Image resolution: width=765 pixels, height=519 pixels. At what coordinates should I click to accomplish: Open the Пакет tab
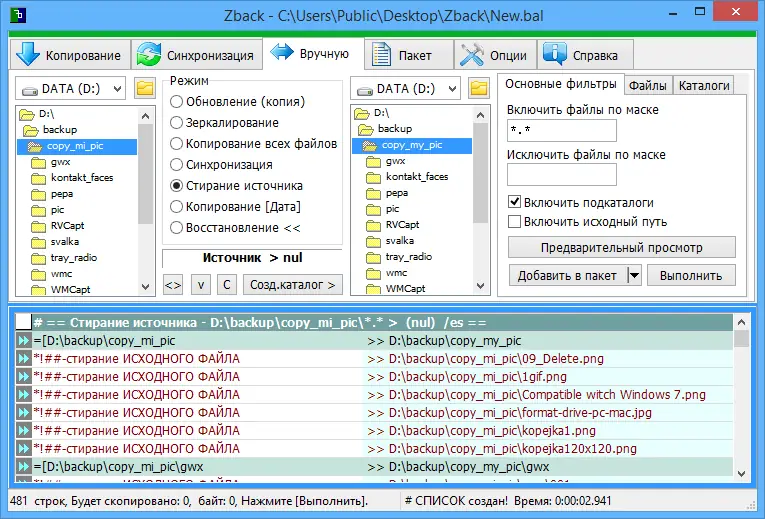(409, 55)
